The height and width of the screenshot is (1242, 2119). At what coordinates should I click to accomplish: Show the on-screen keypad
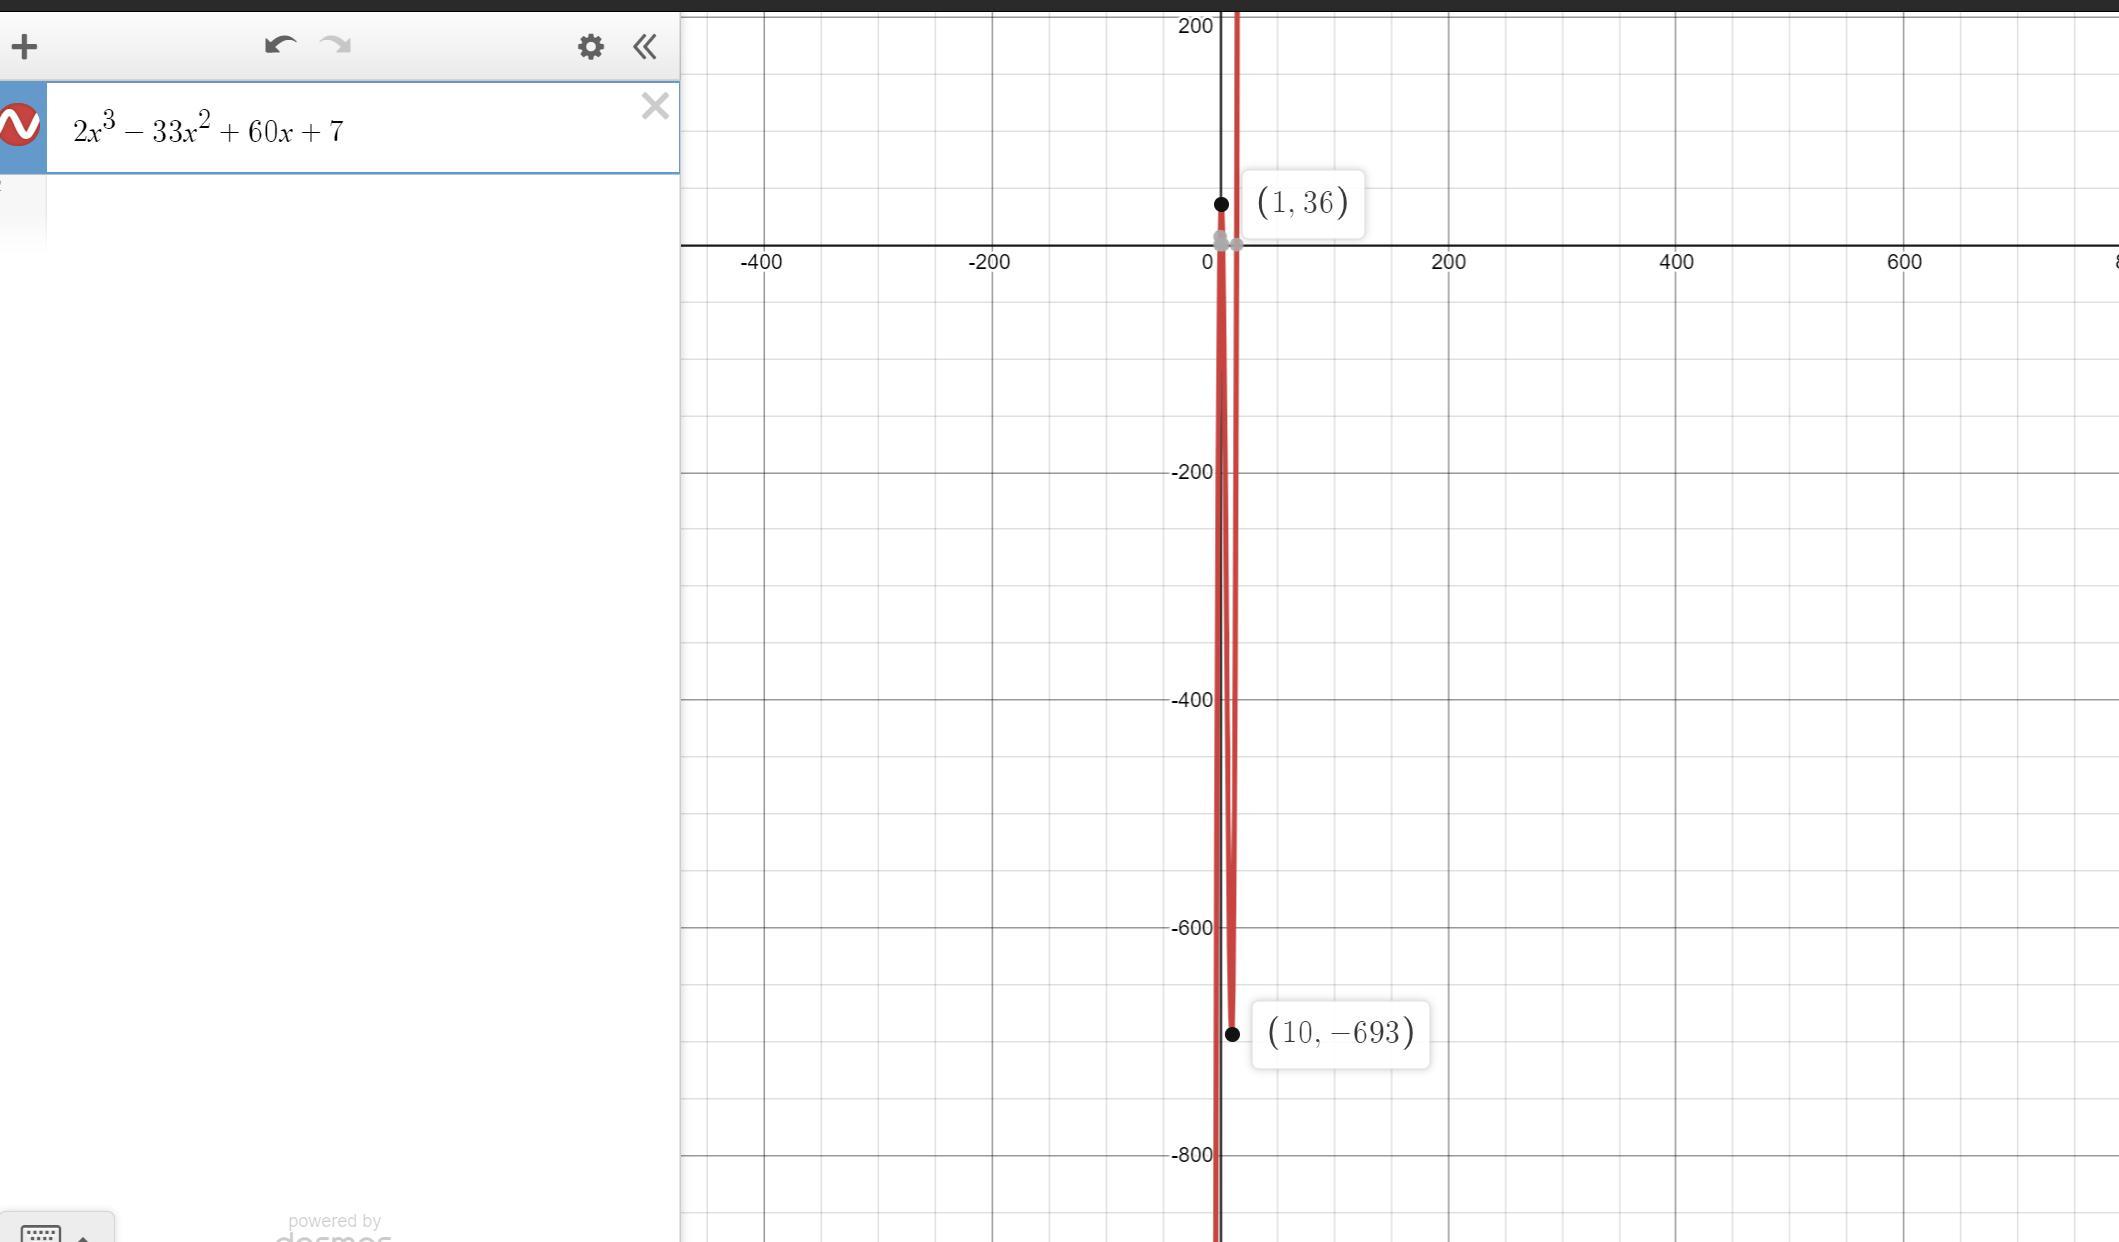41,1234
